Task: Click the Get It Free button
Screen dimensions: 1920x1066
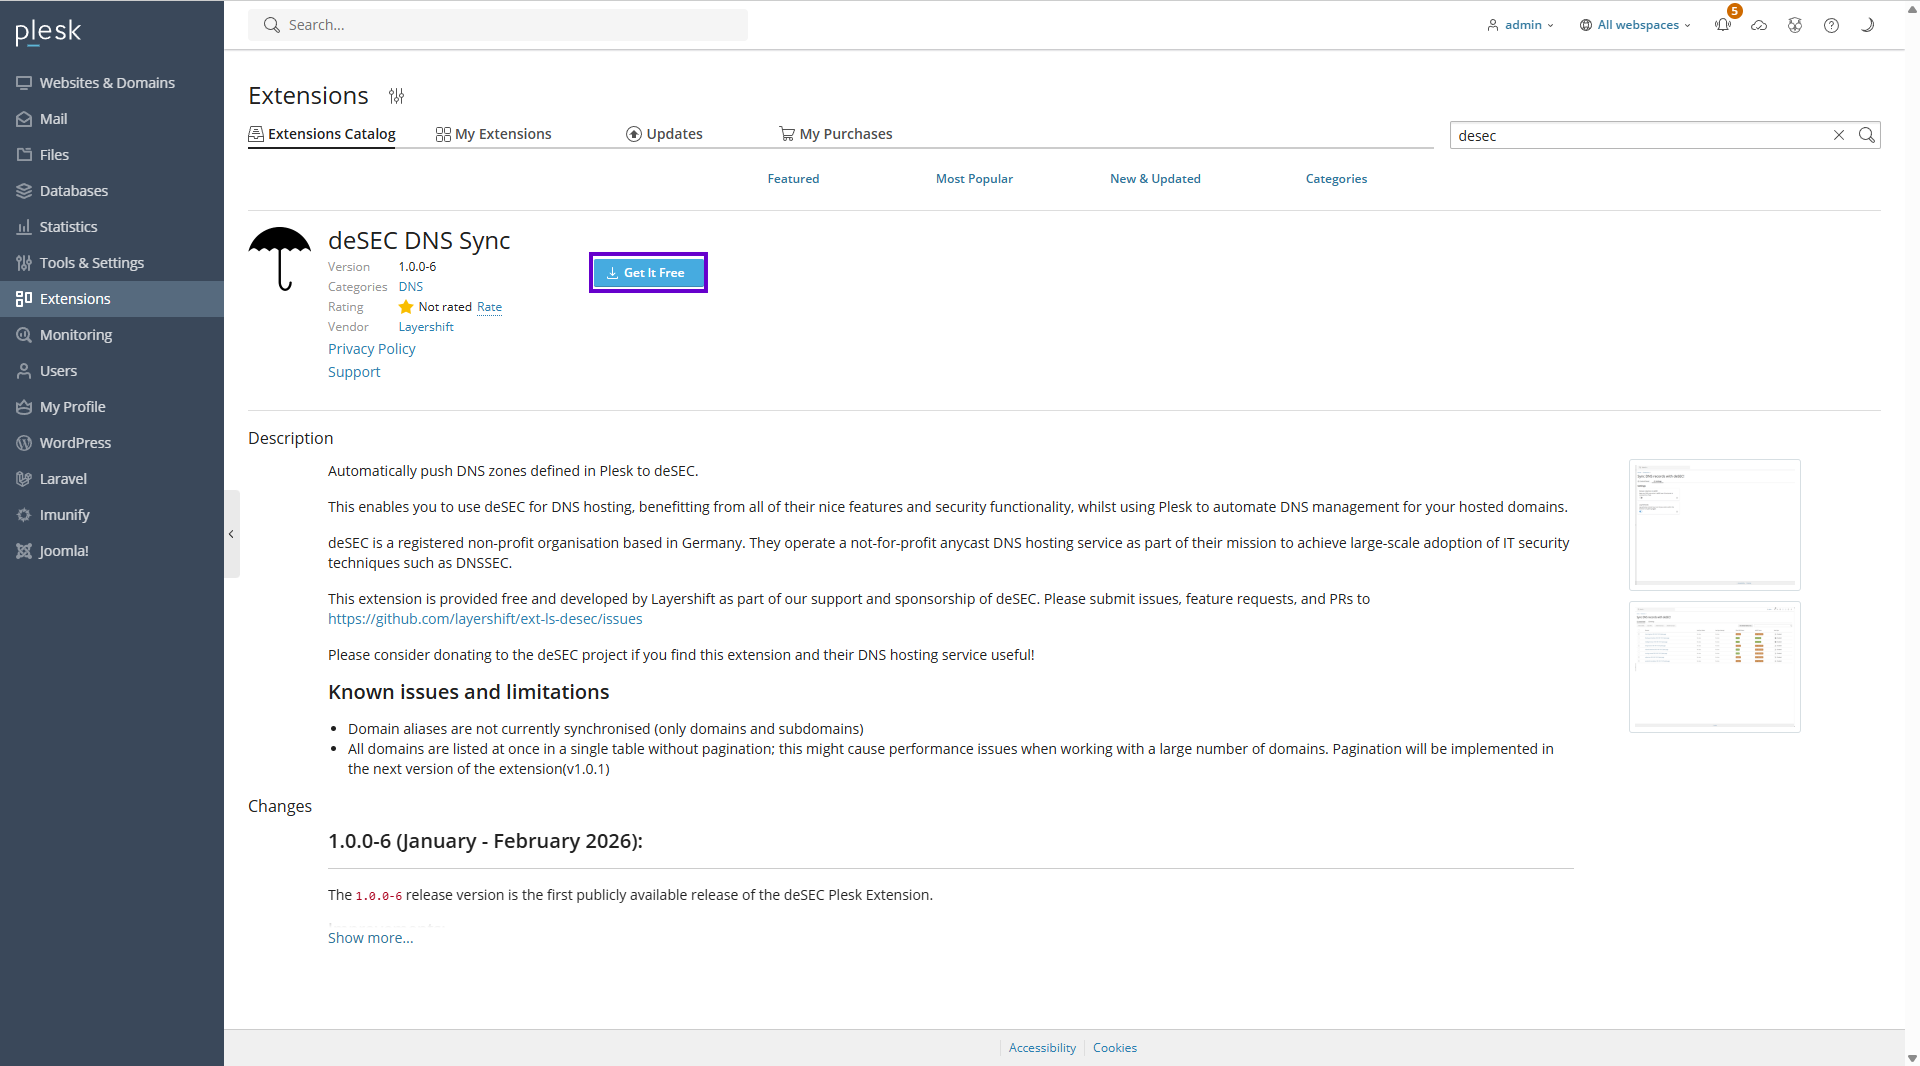Action: click(648, 273)
